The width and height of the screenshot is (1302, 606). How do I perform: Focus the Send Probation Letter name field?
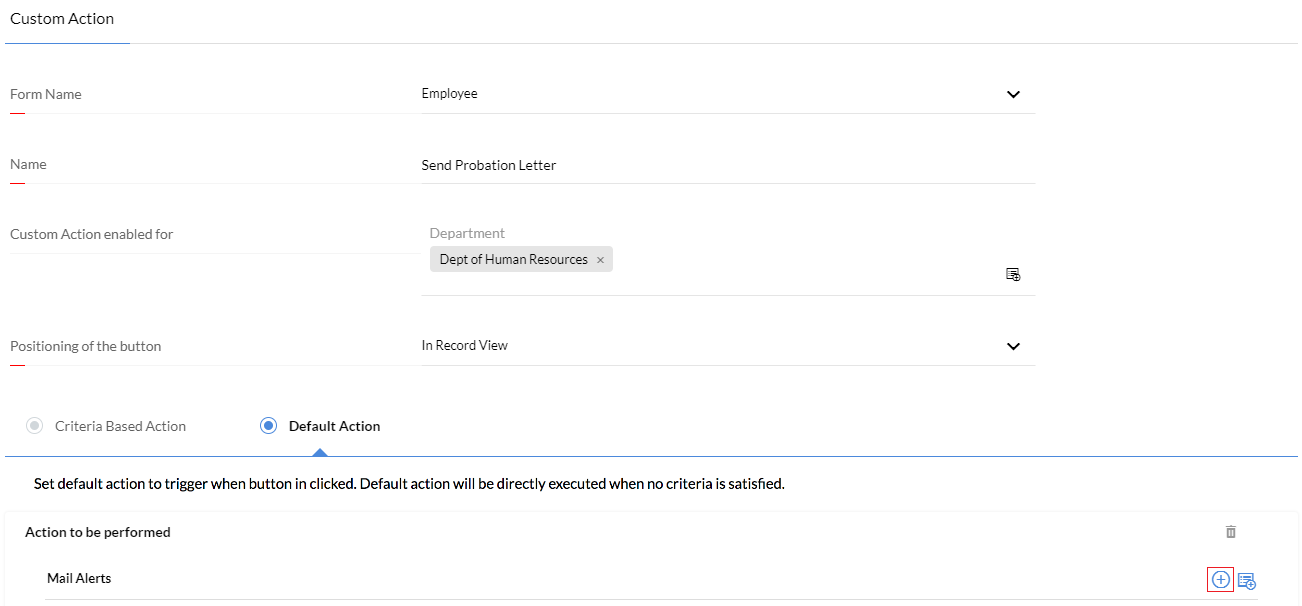(x=728, y=165)
